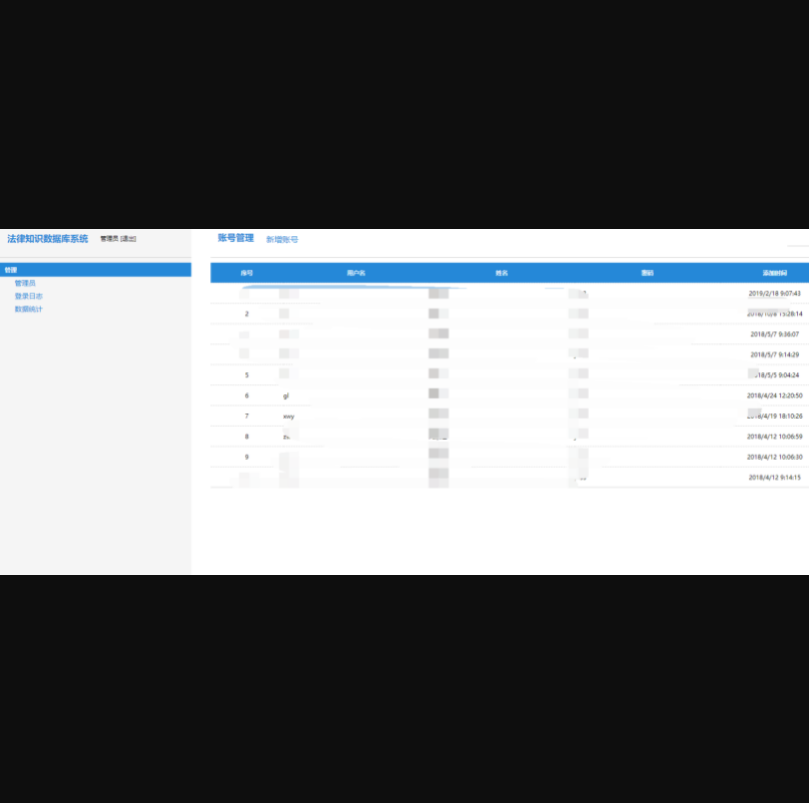Click the 退出 logout link
Image resolution: width=809 pixels, height=803 pixels.
click(128, 239)
